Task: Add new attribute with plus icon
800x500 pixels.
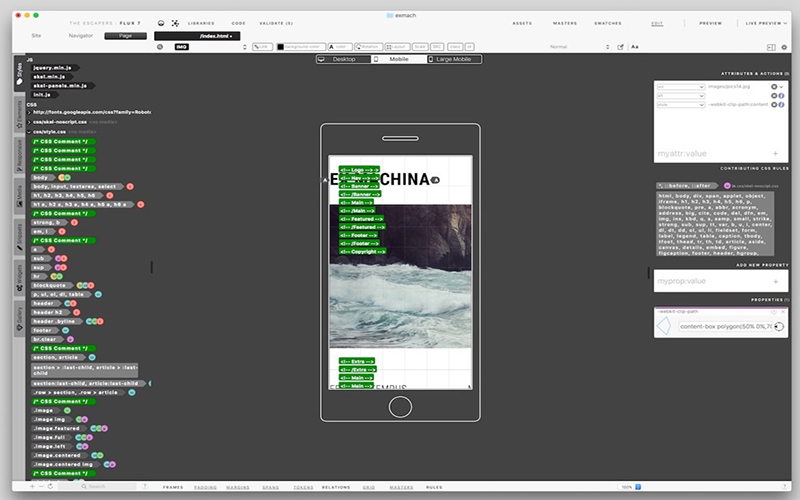Action: point(776,154)
